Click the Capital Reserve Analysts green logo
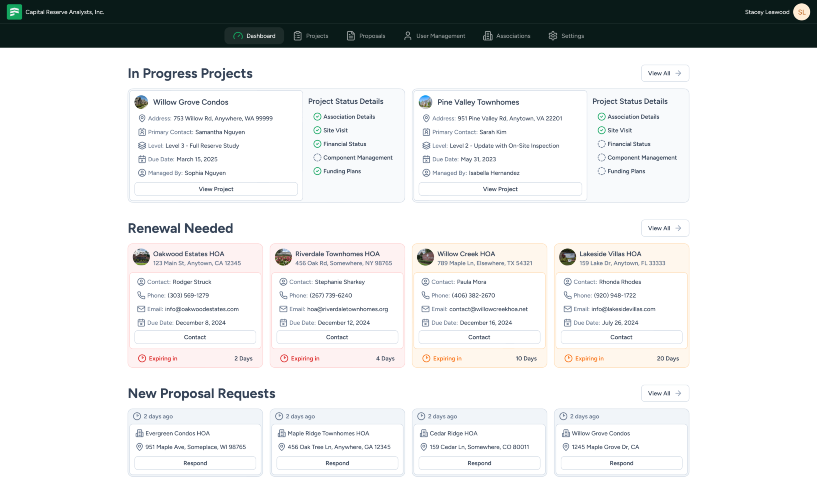Image resolution: width=817 pixels, height=500 pixels. click(14, 11)
